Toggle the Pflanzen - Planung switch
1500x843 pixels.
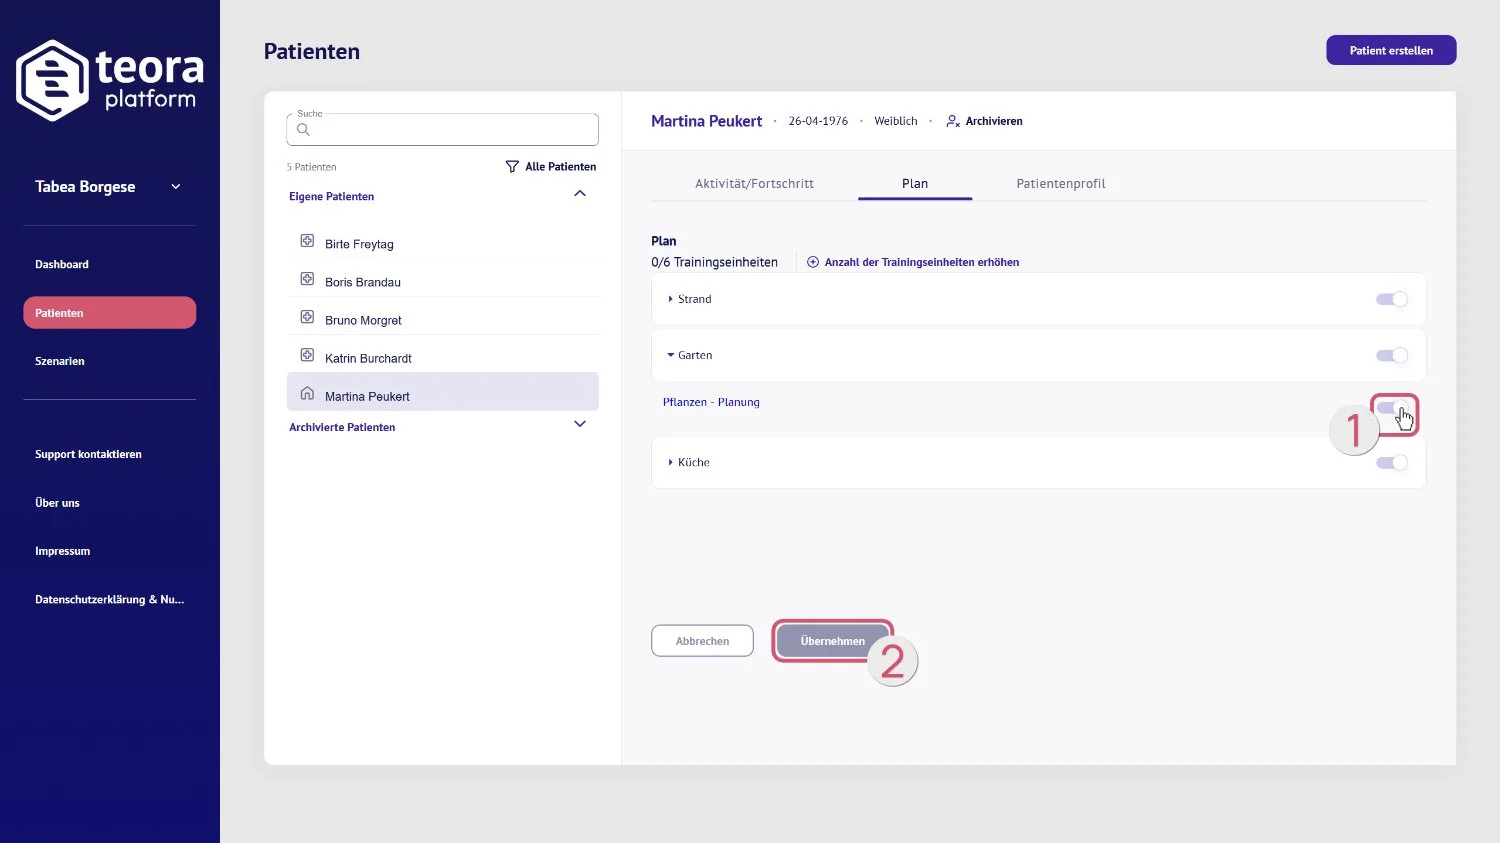pyautogui.click(x=1392, y=408)
